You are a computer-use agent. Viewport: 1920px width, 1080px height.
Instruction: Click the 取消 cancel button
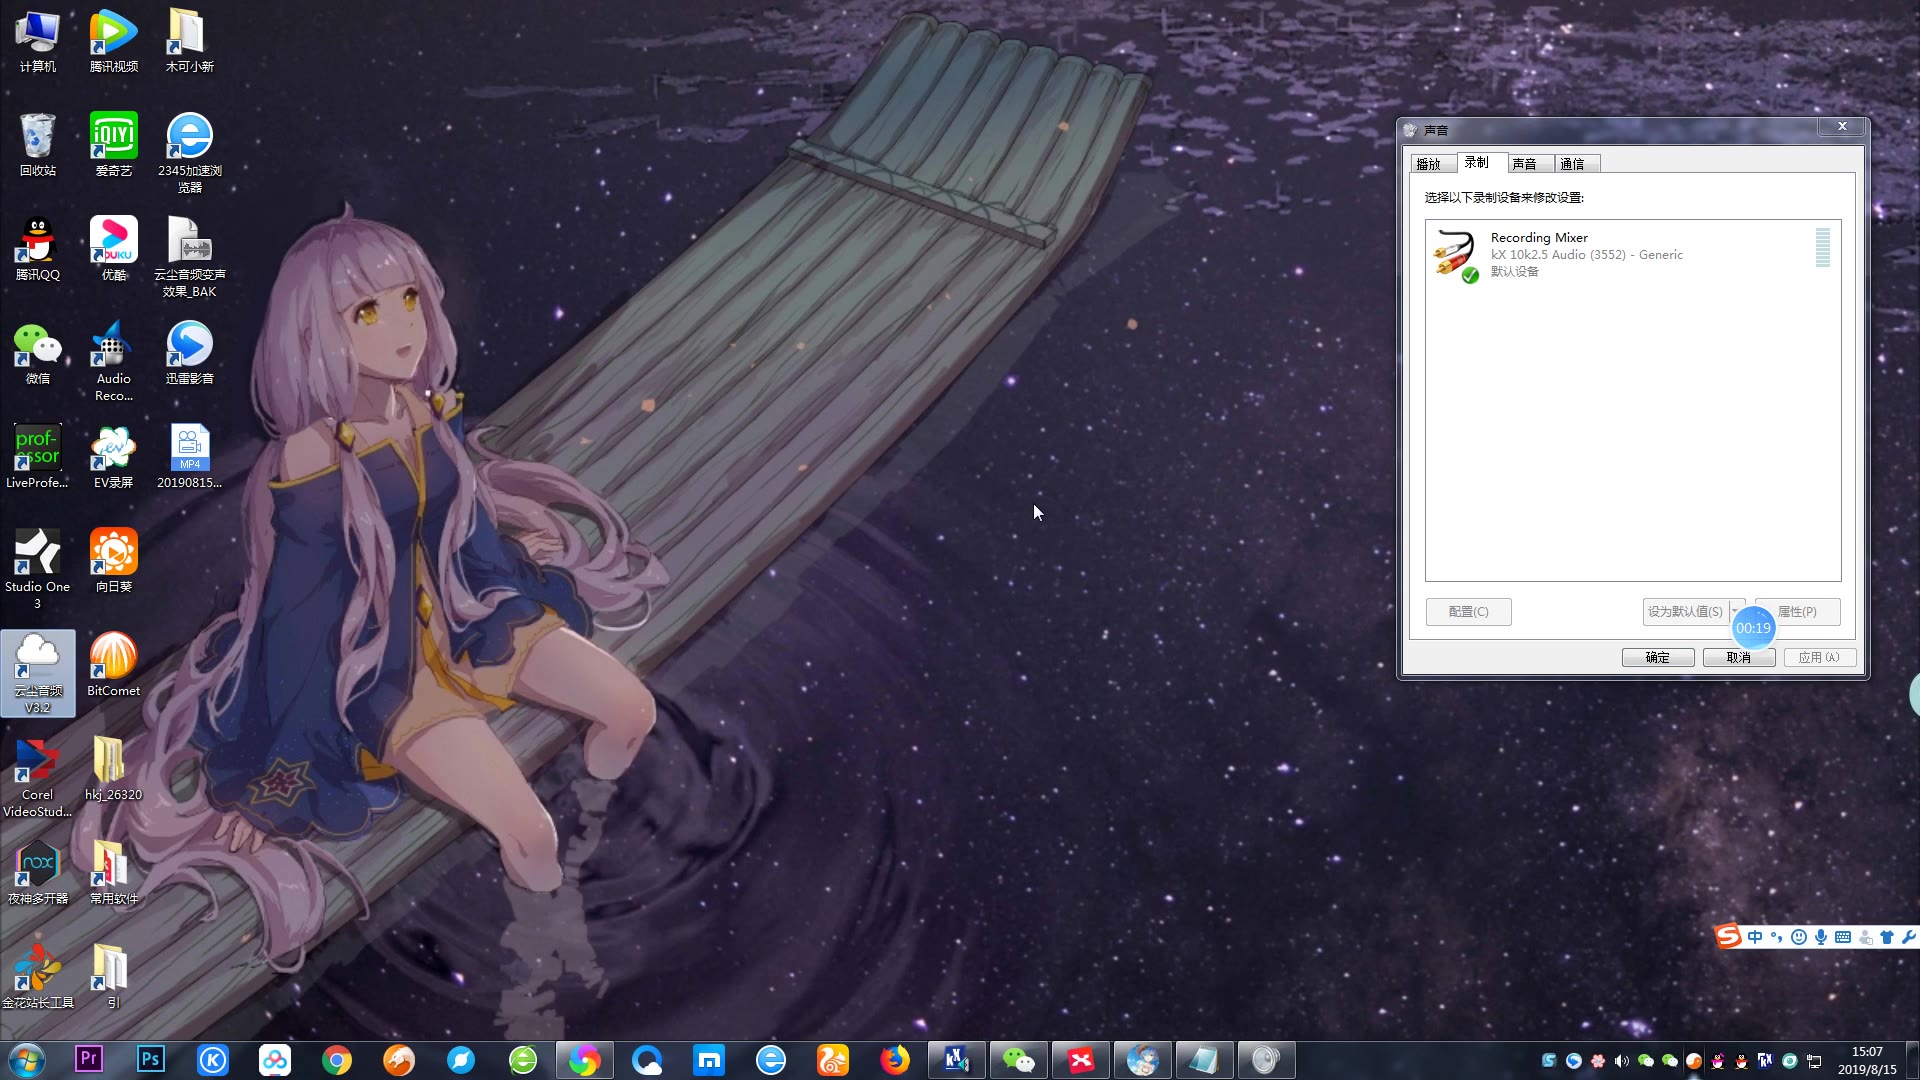1738,657
